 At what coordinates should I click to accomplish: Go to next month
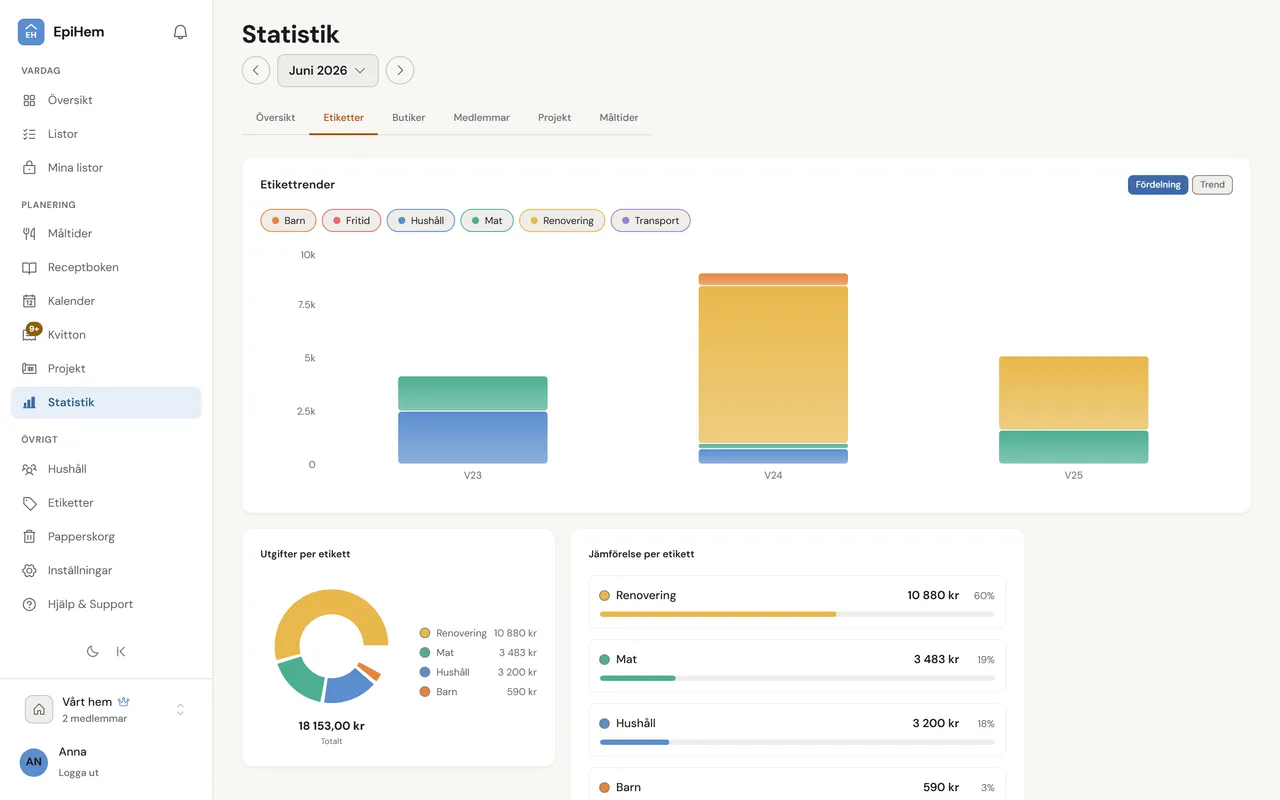click(x=400, y=70)
